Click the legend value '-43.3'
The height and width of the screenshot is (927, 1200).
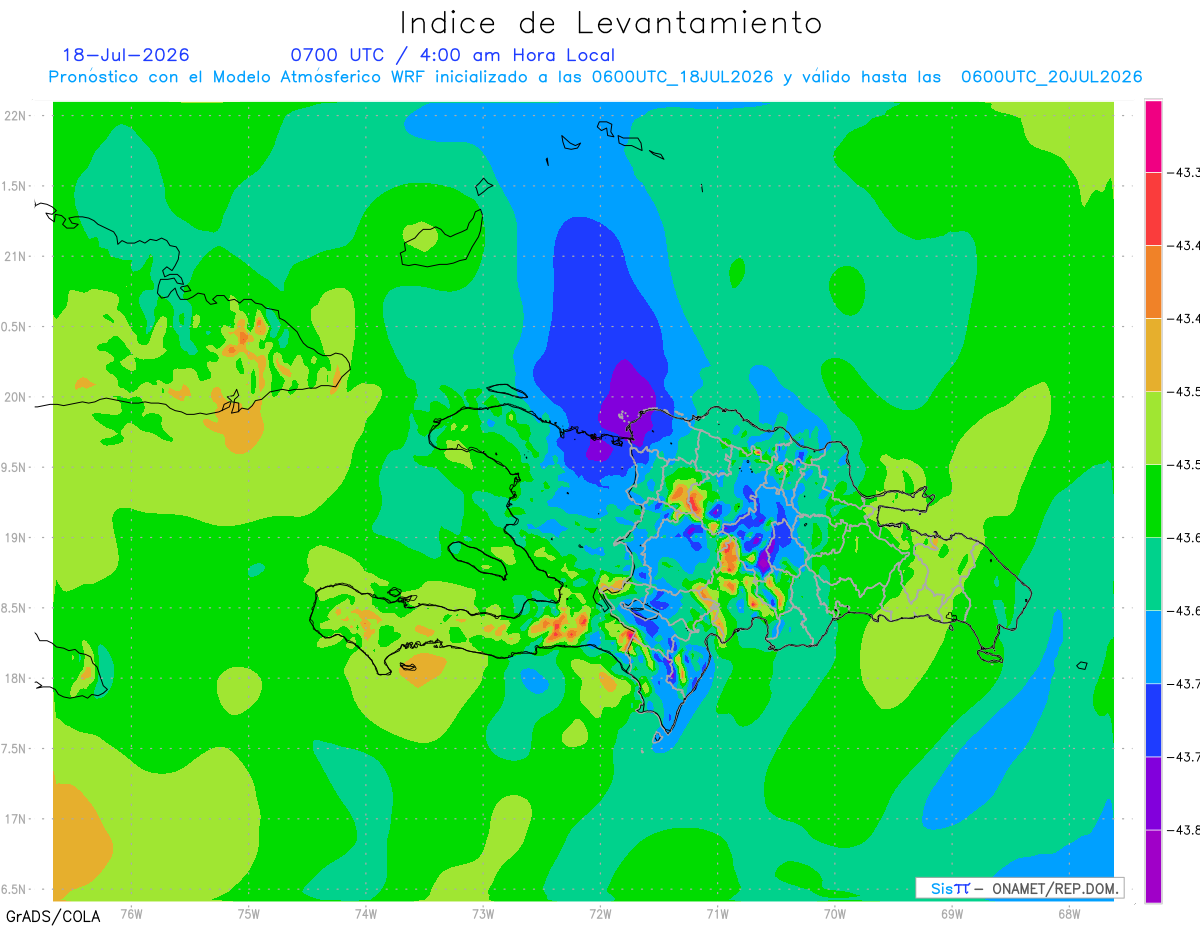(x=1186, y=173)
